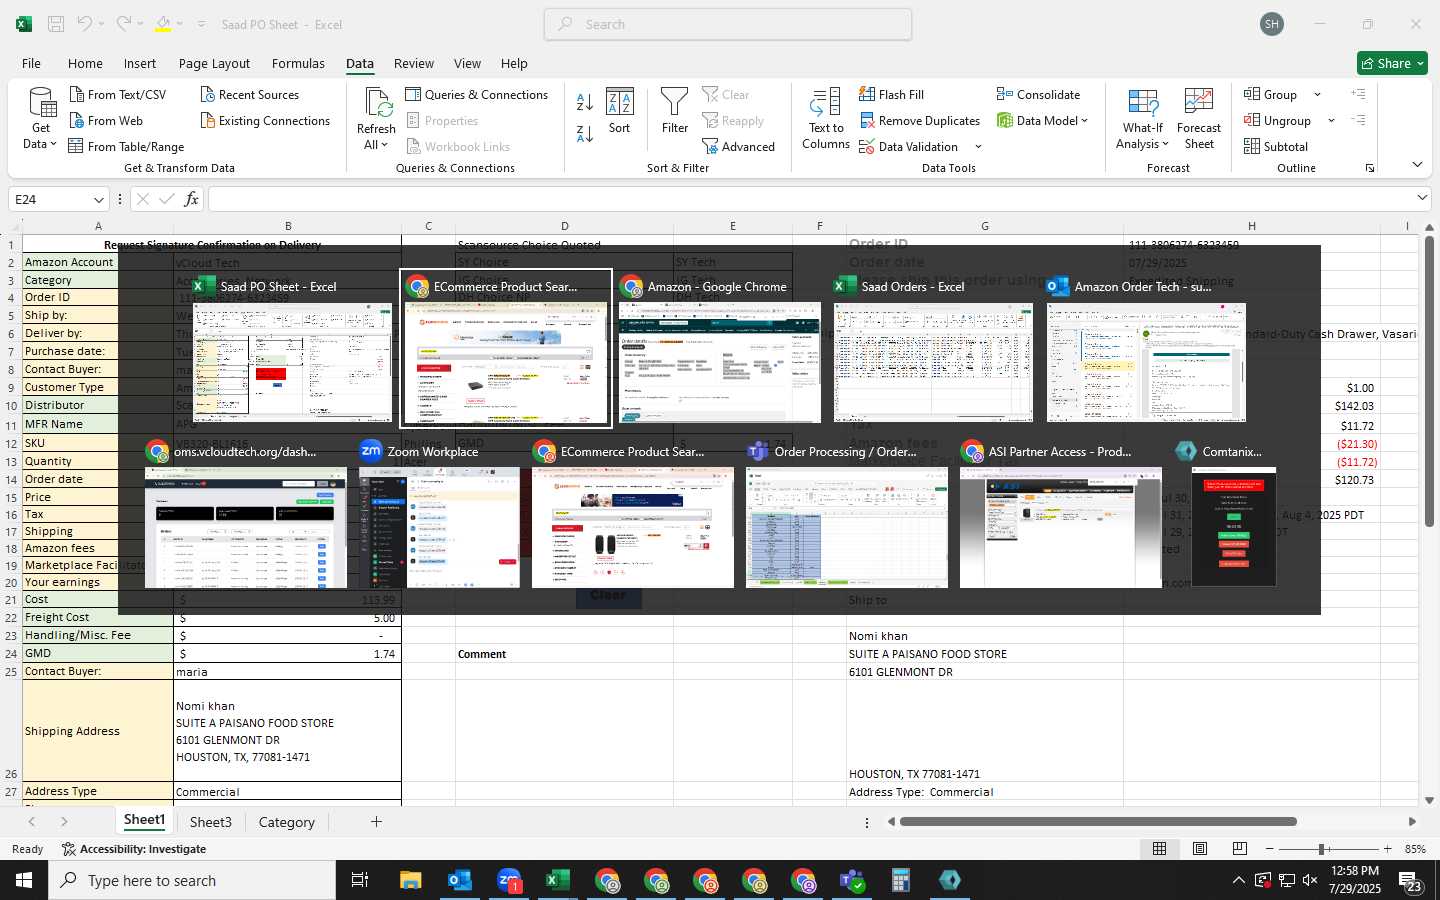Switch to Amazon Order Tech Outlook window
This screenshot has width=1440, height=900.
[1146, 350]
